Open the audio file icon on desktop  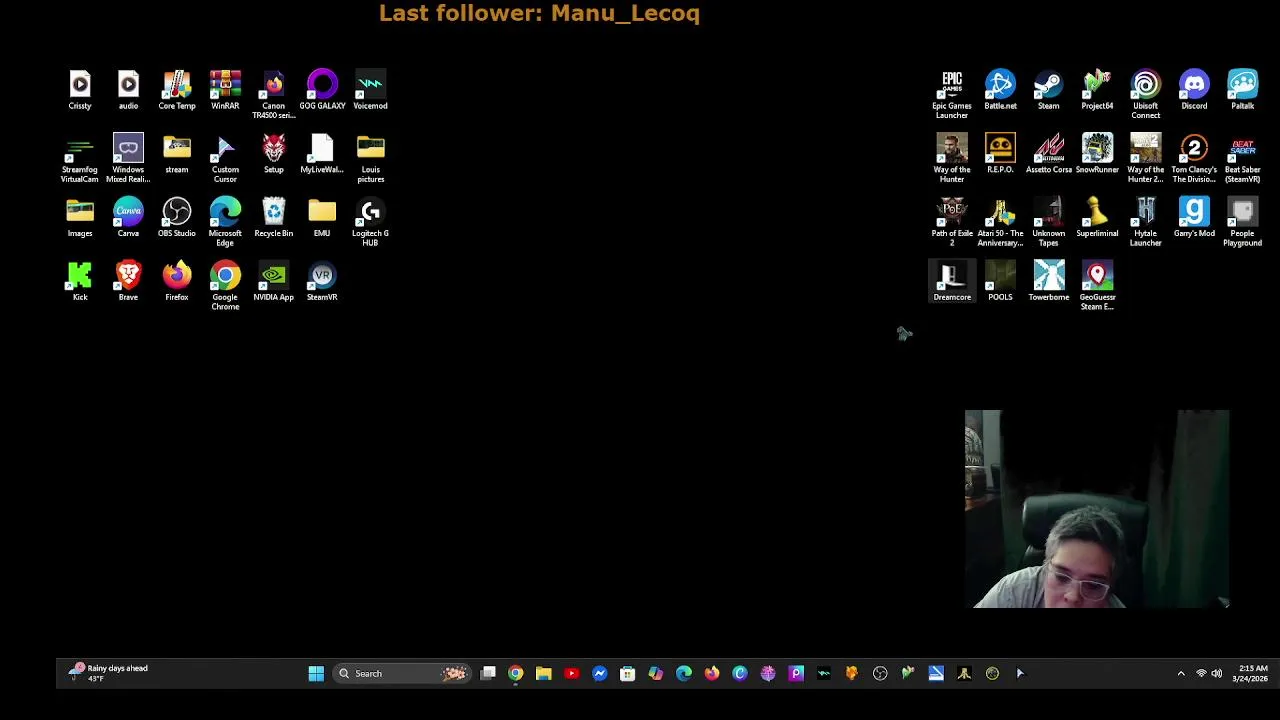click(128, 90)
